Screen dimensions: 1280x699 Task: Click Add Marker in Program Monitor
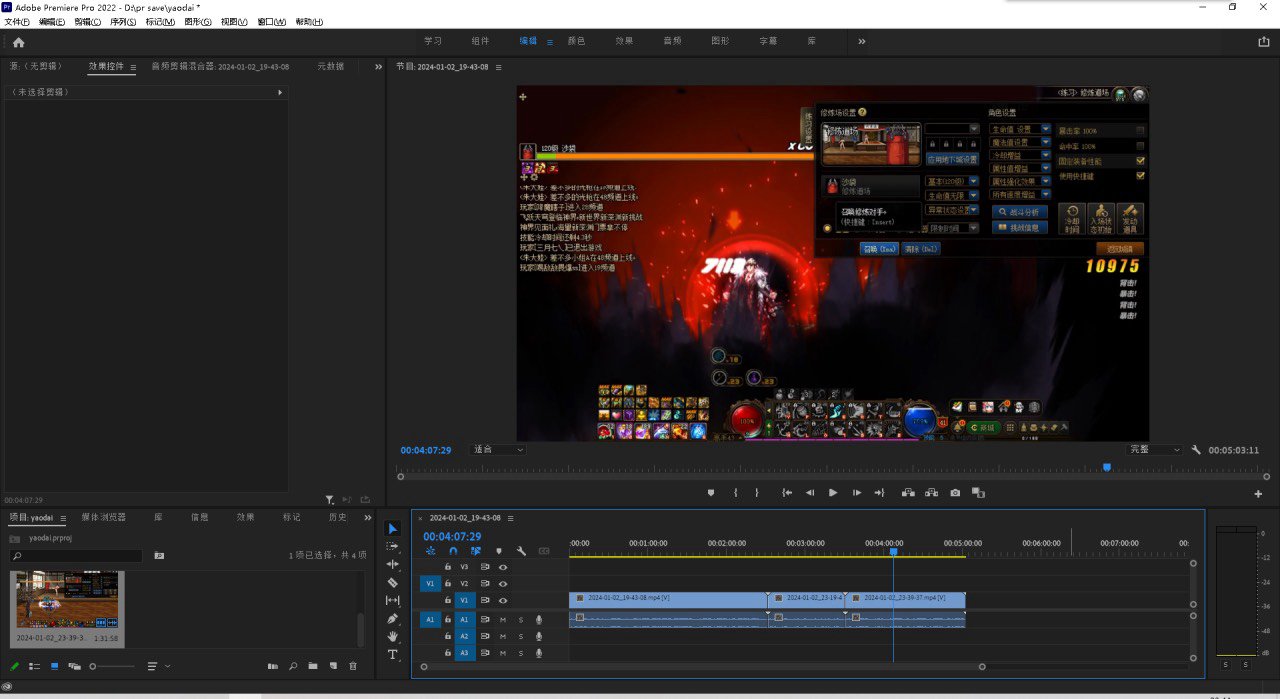(x=711, y=493)
